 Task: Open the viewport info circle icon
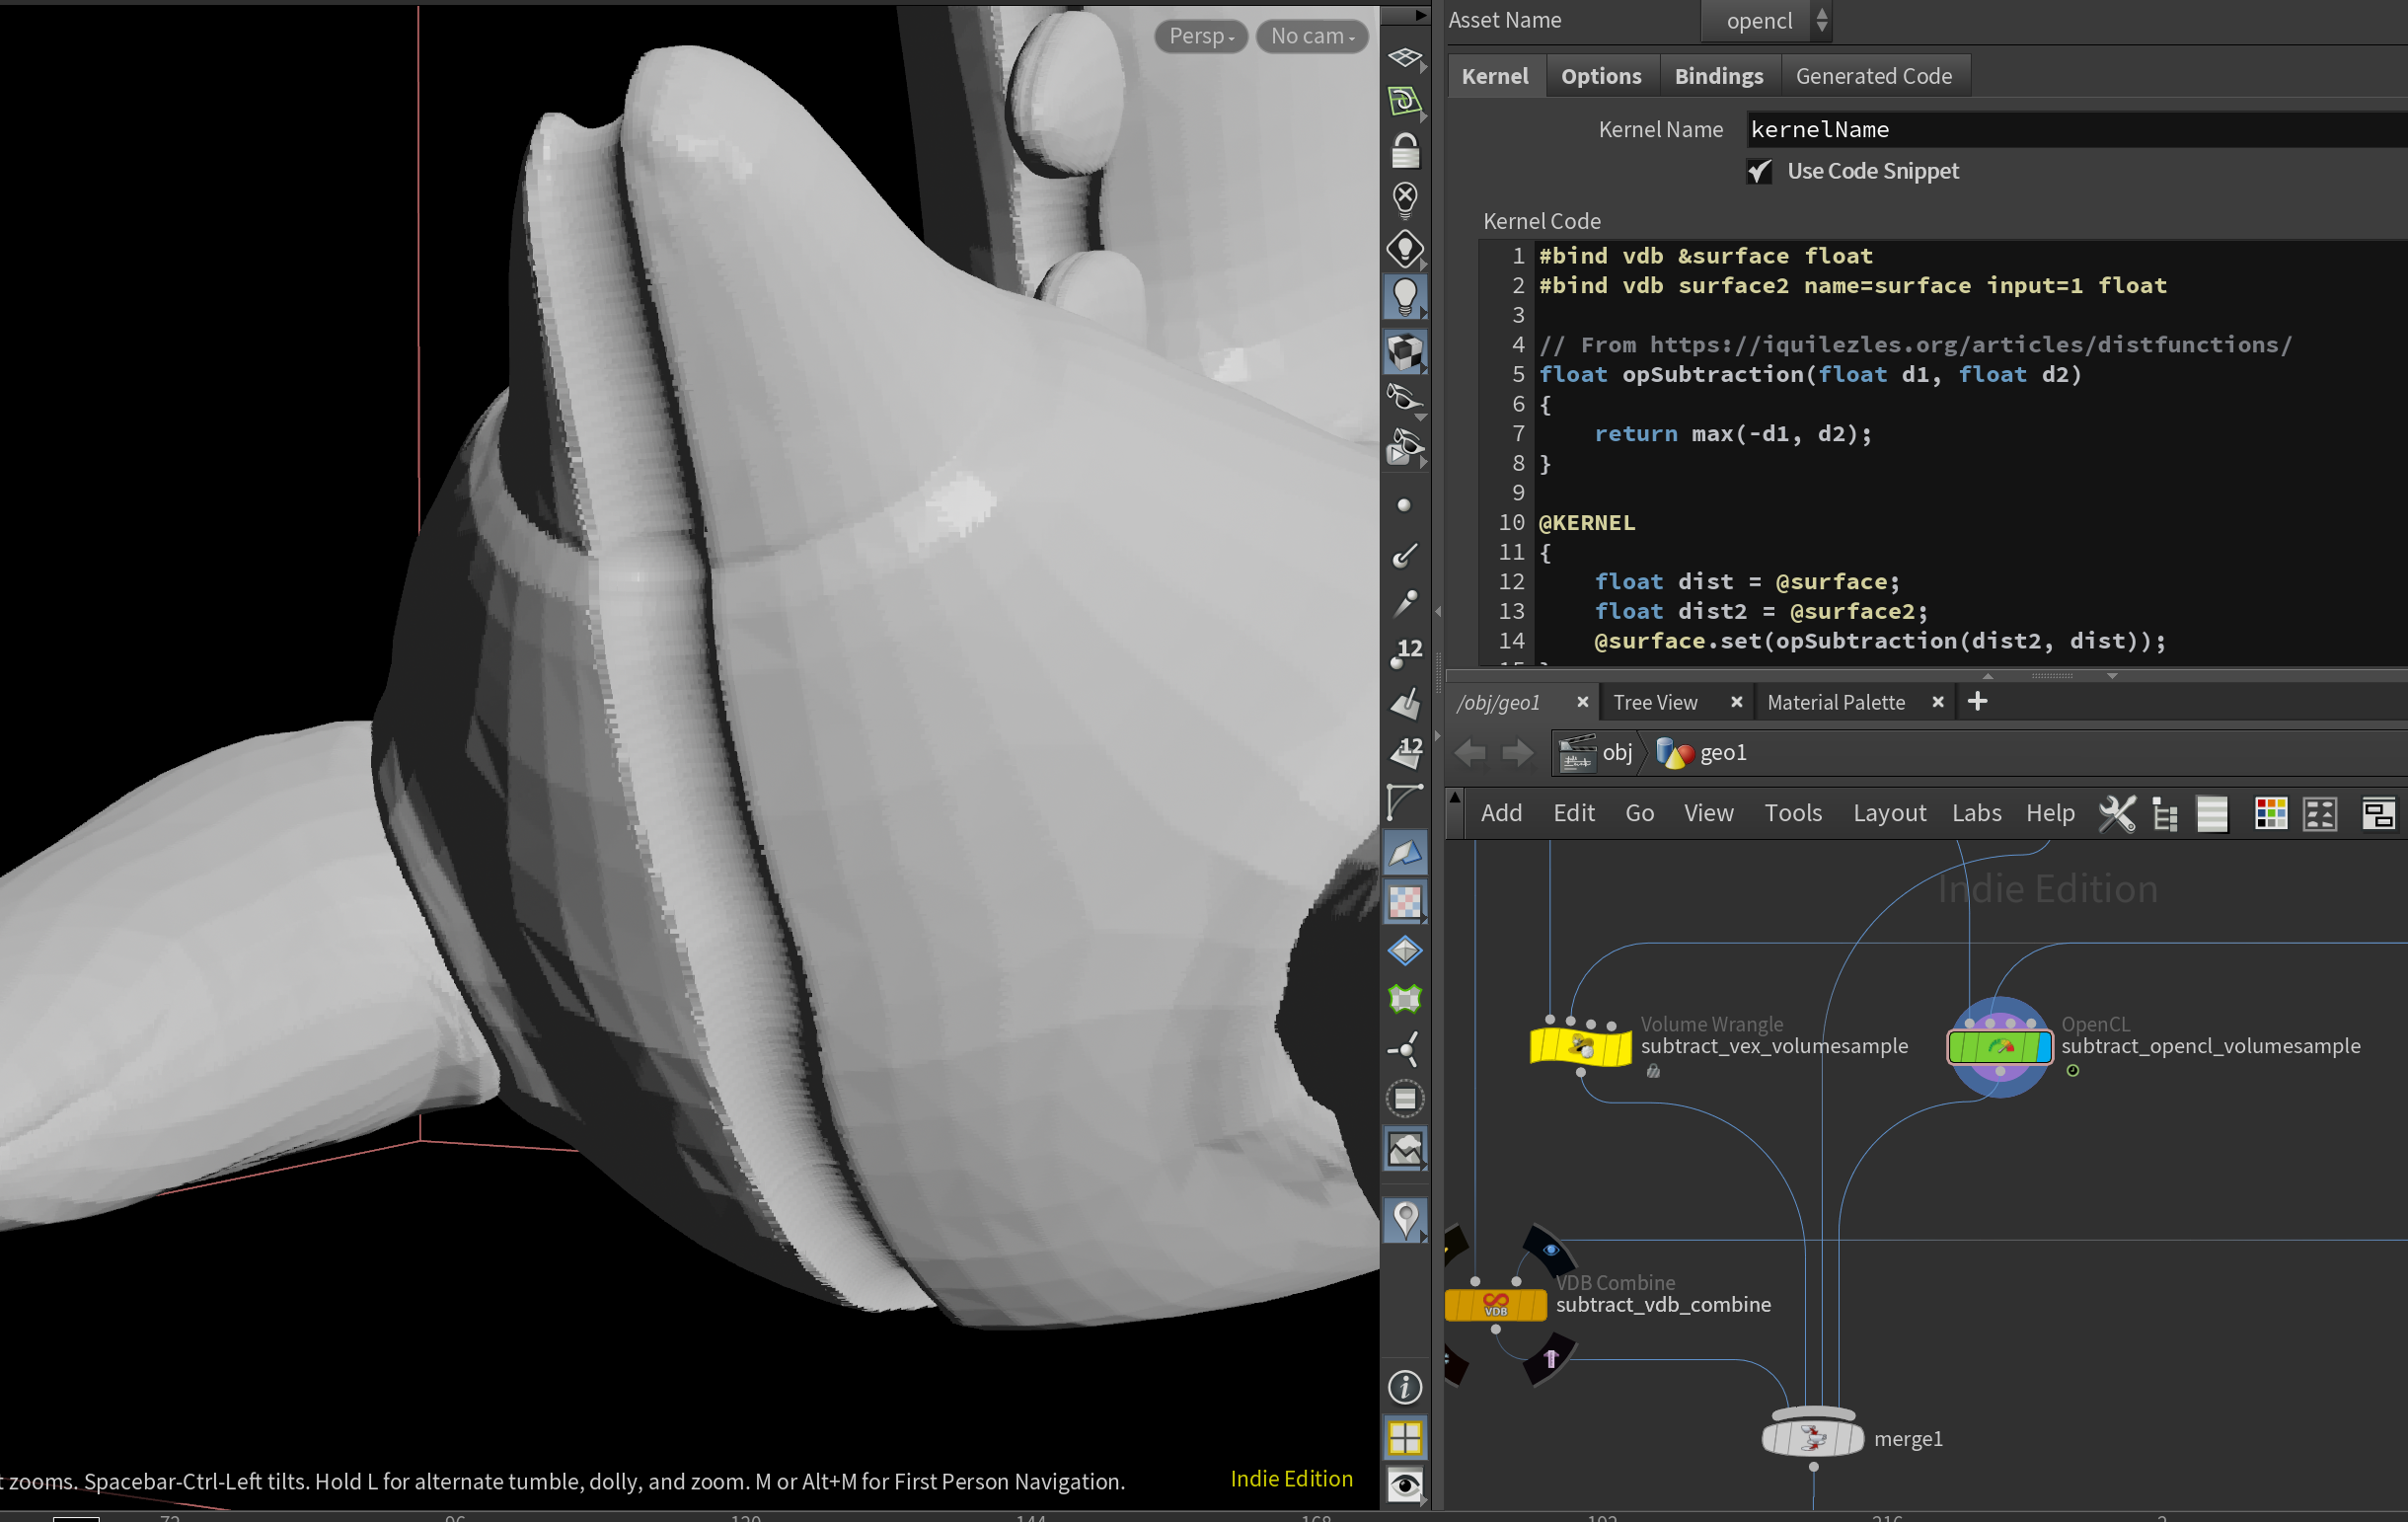pos(1405,1387)
